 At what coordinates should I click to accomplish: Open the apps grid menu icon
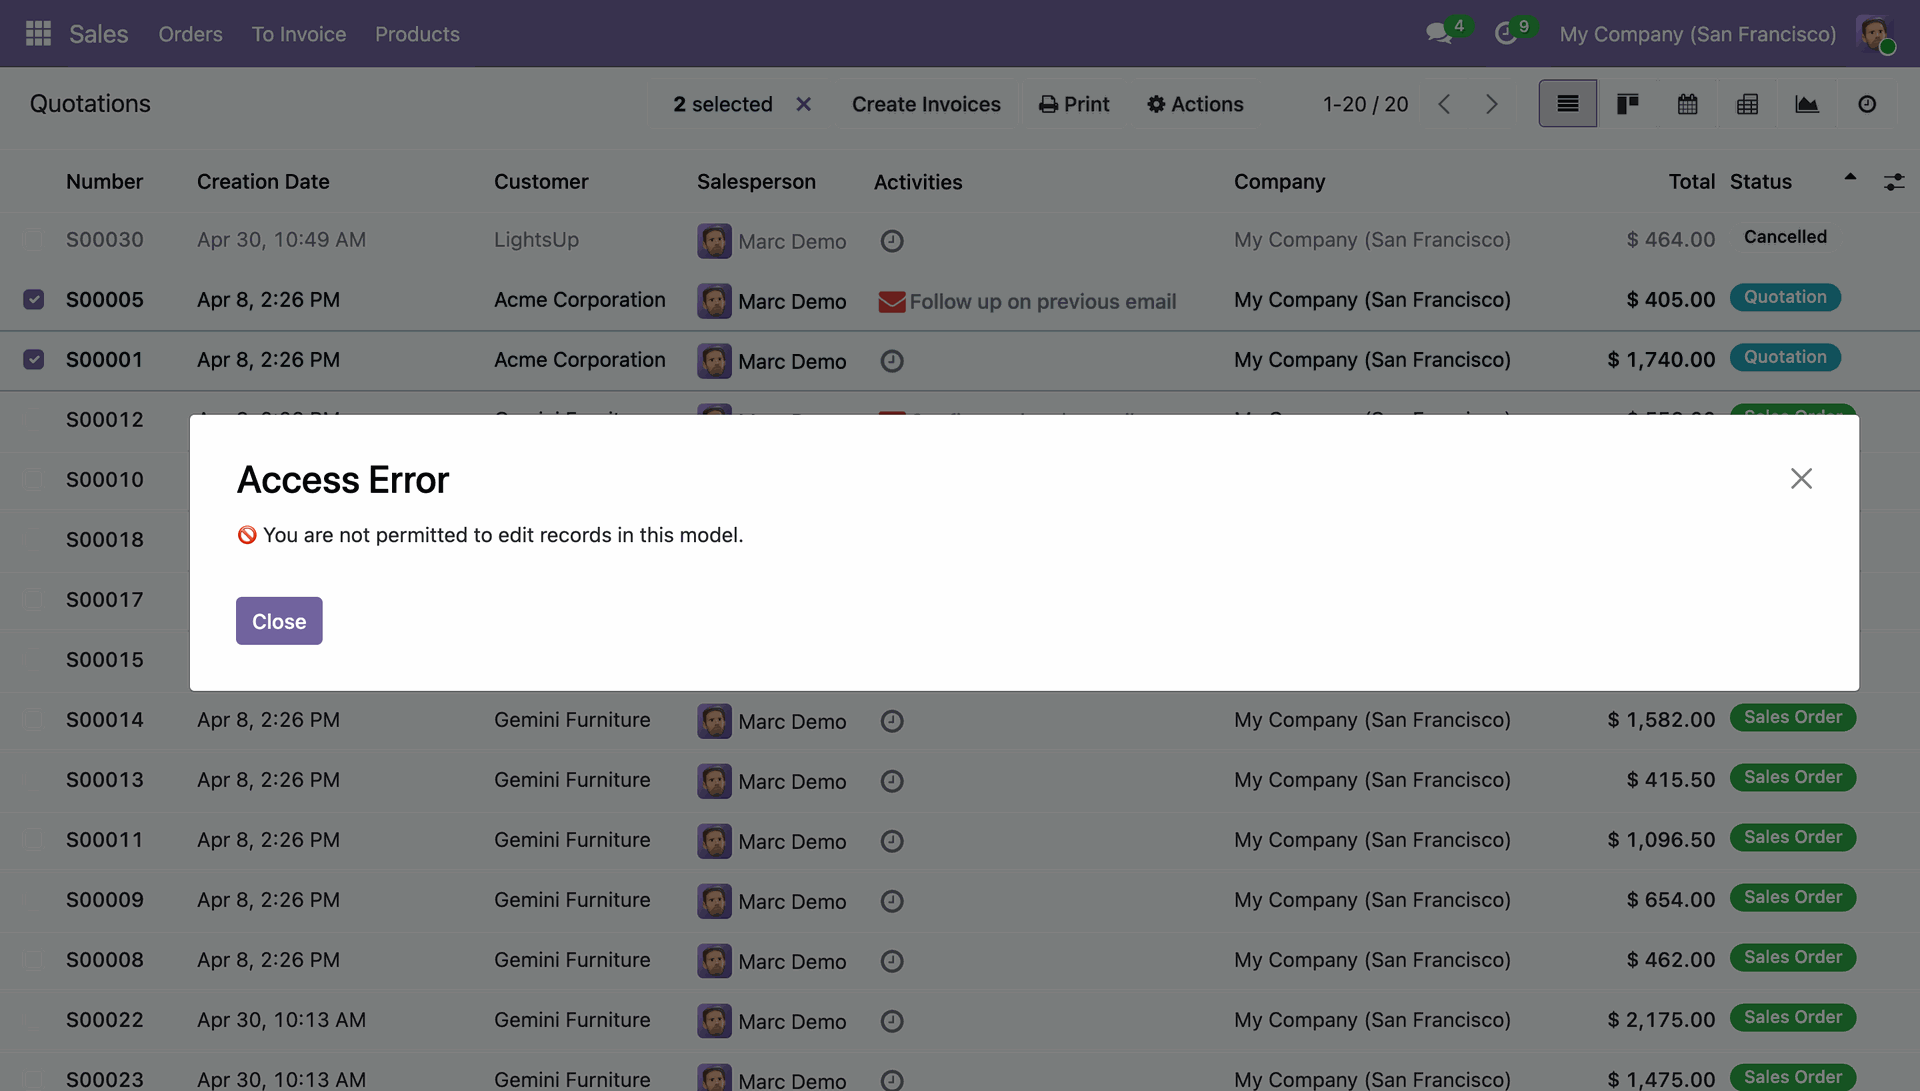coord(38,33)
